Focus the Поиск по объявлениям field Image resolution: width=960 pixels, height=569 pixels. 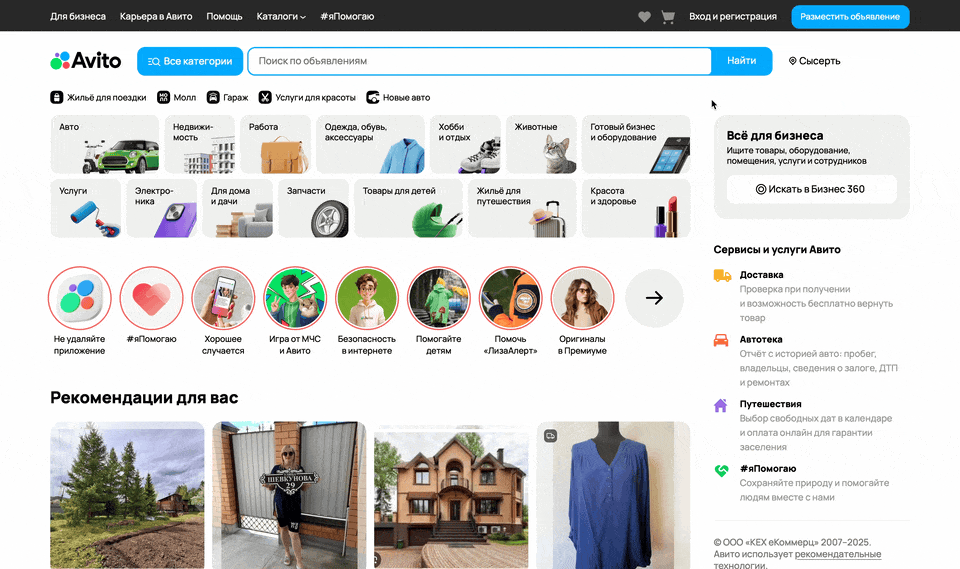point(479,61)
